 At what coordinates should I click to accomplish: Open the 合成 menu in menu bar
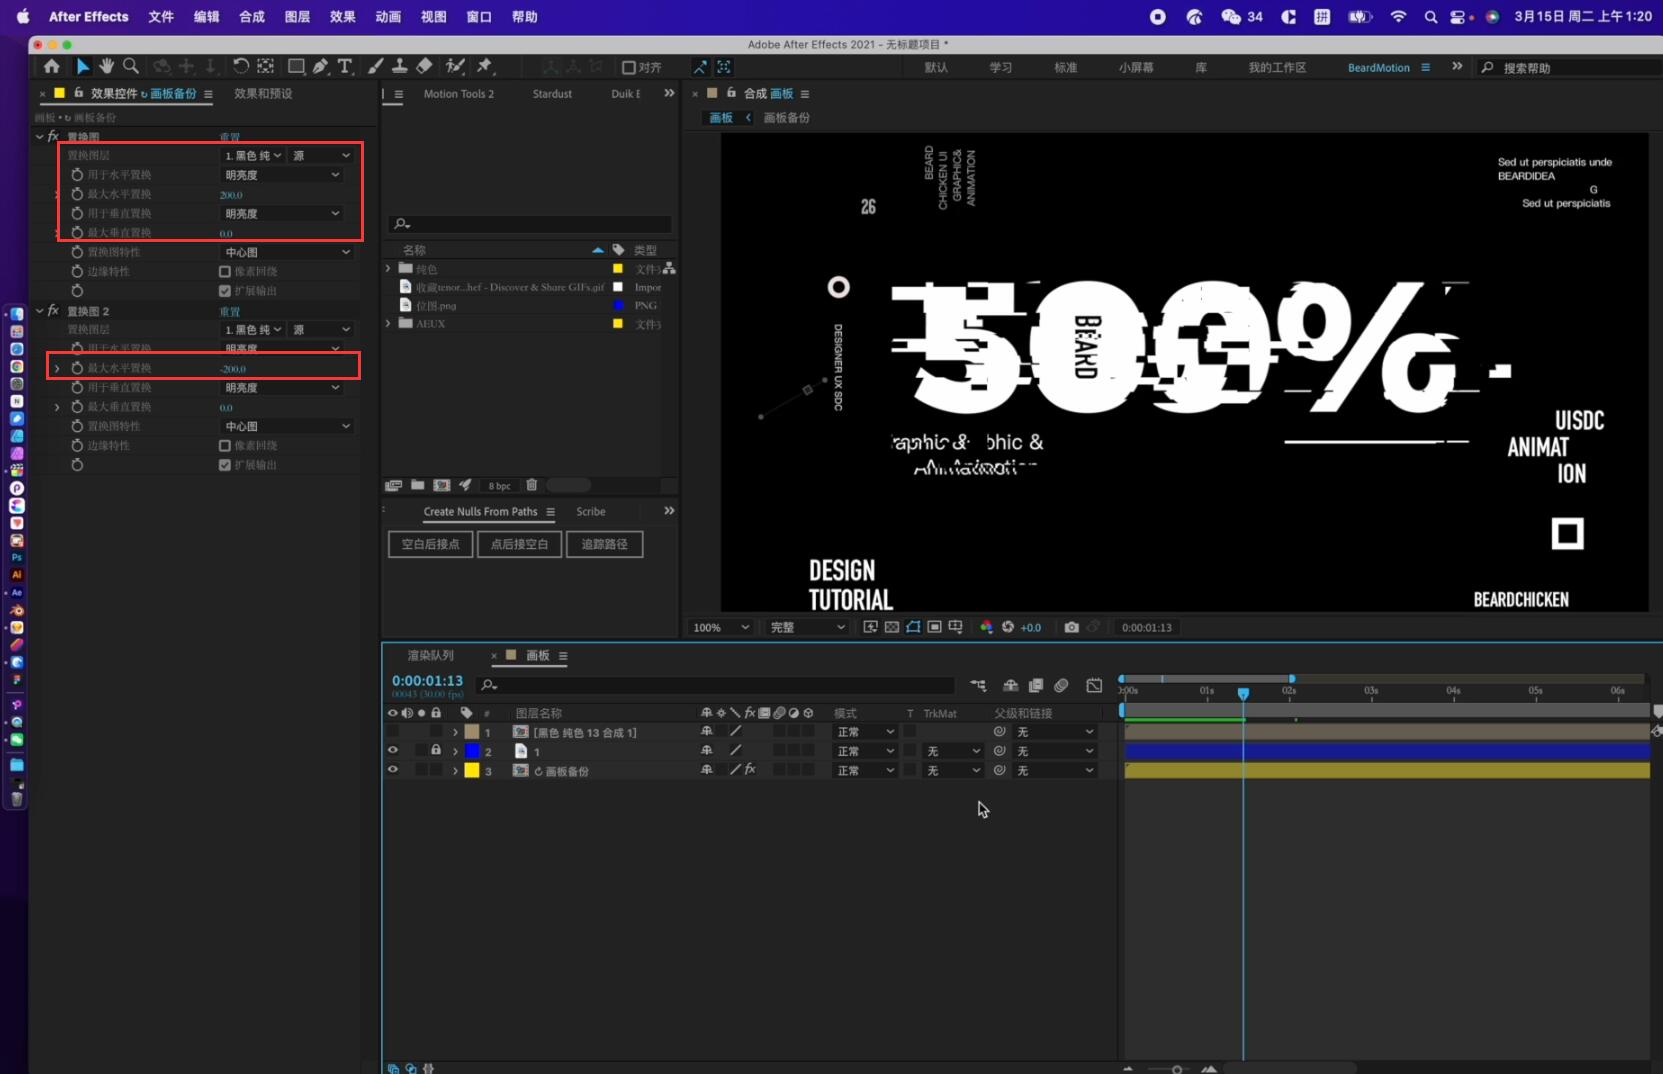click(252, 16)
